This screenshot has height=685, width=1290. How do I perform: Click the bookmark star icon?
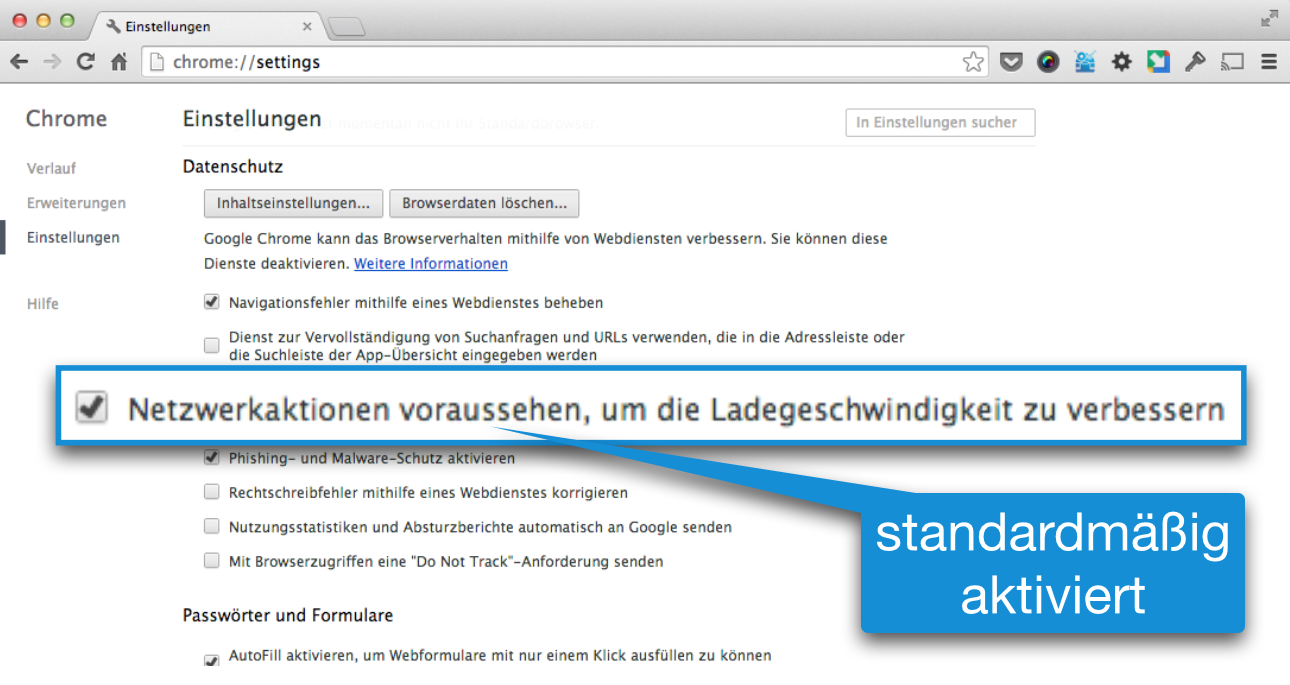point(972,62)
